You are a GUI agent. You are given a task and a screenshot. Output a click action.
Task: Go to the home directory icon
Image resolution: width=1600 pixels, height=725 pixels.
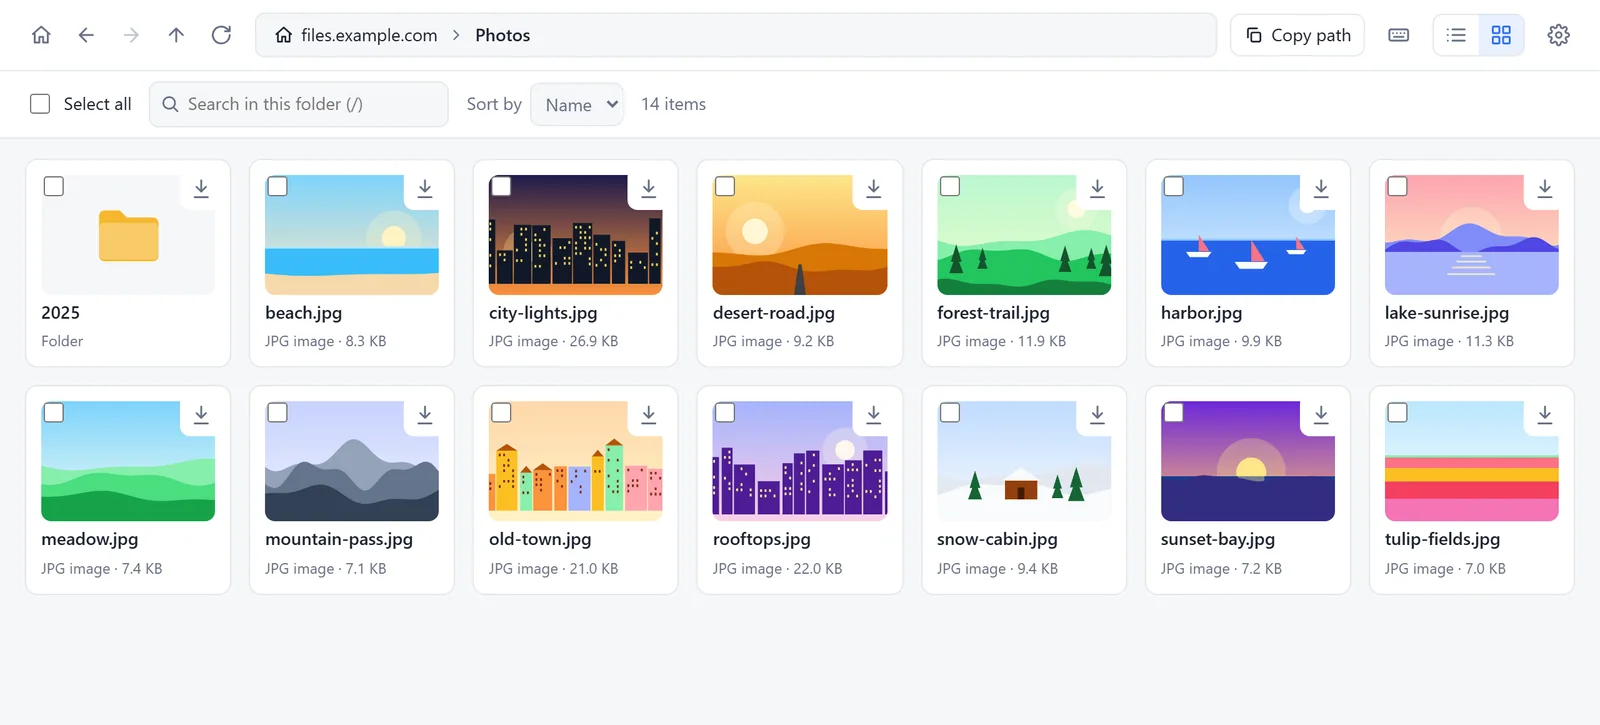point(41,35)
